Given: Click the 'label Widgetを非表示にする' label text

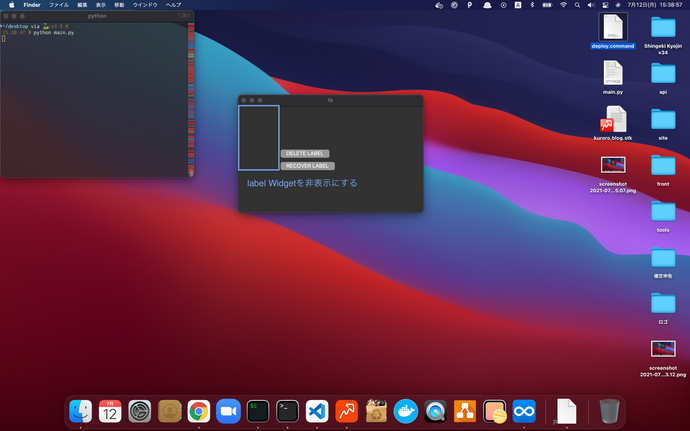Looking at the screenshot, I should point(302,183).
